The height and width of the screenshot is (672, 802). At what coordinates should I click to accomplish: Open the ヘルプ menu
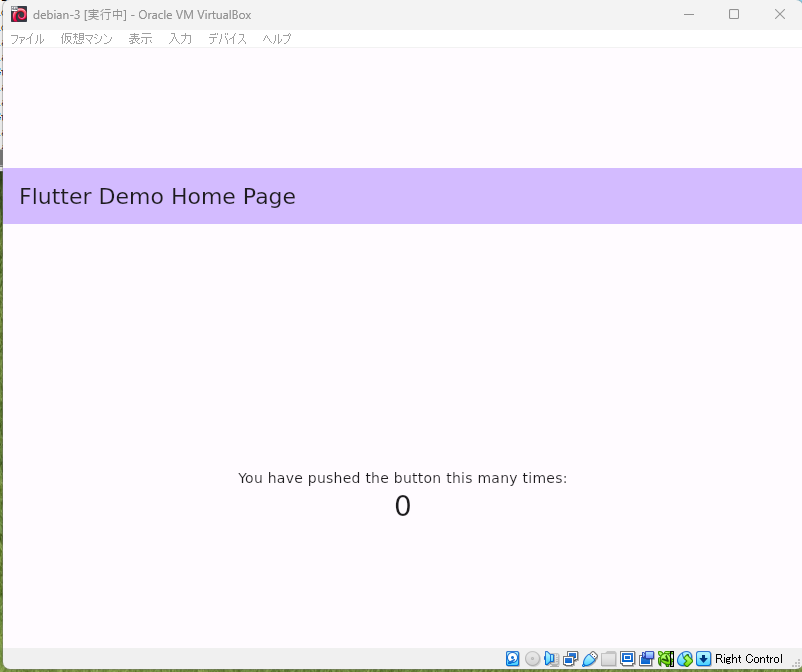coord(277,39)
